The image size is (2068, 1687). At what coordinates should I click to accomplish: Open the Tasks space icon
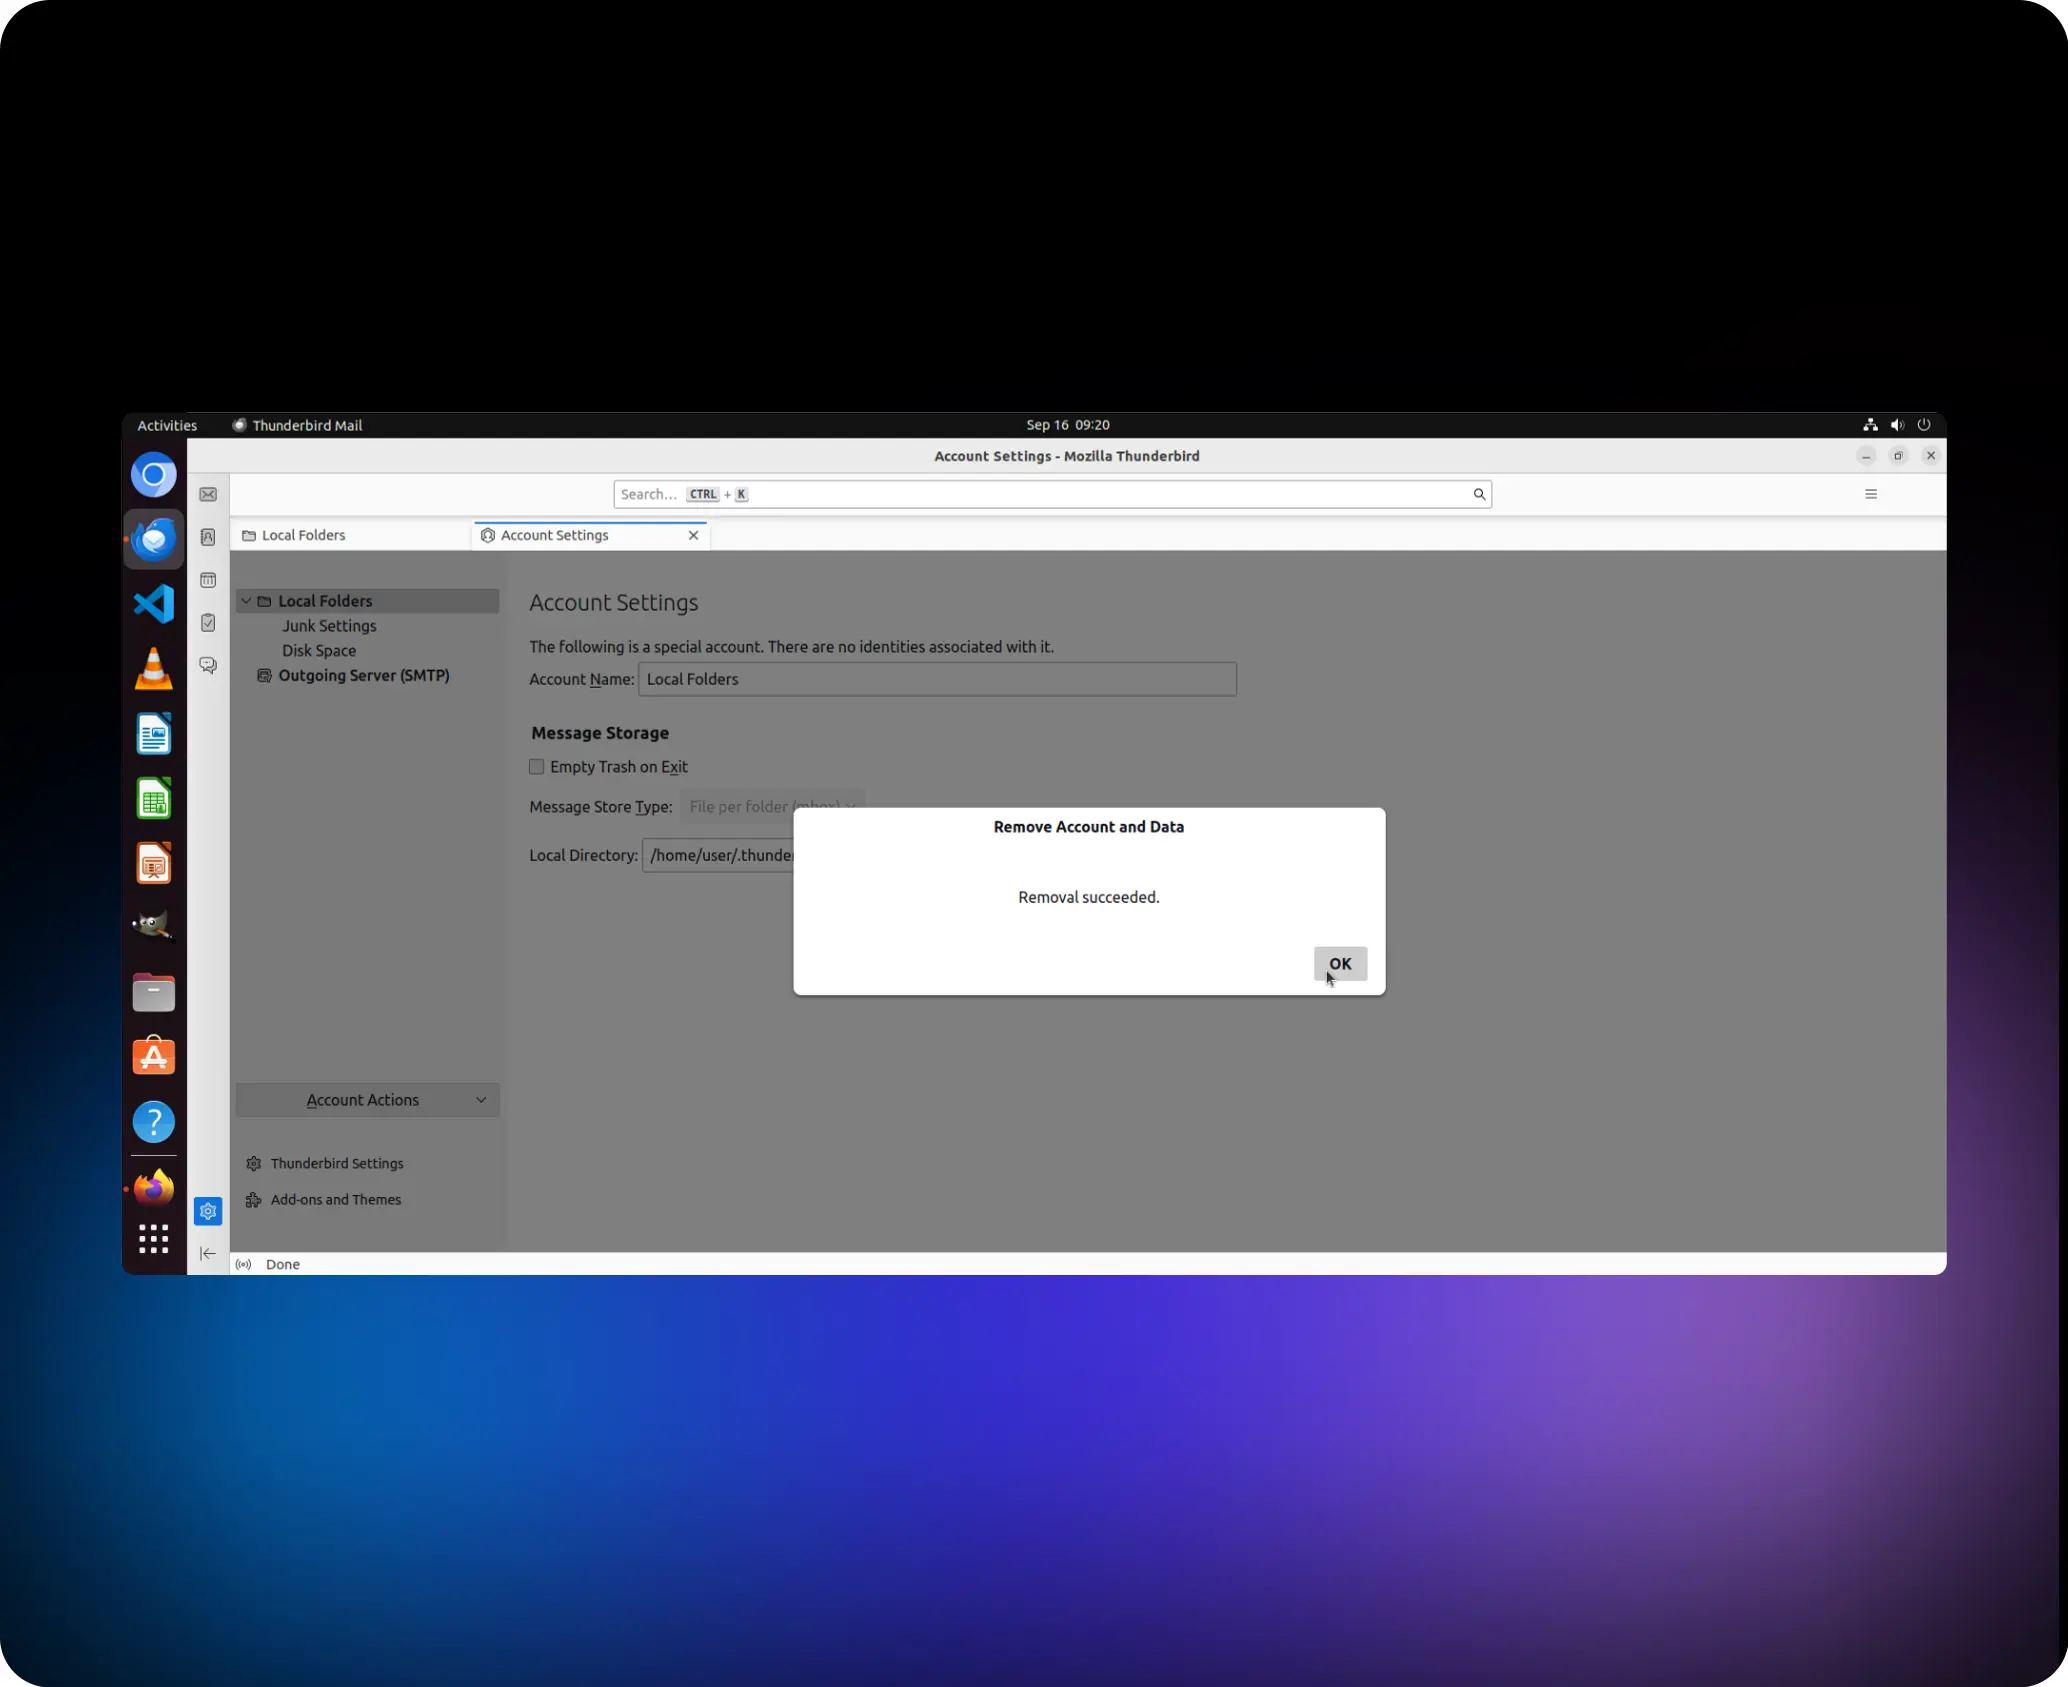click(x=208, y=623)
